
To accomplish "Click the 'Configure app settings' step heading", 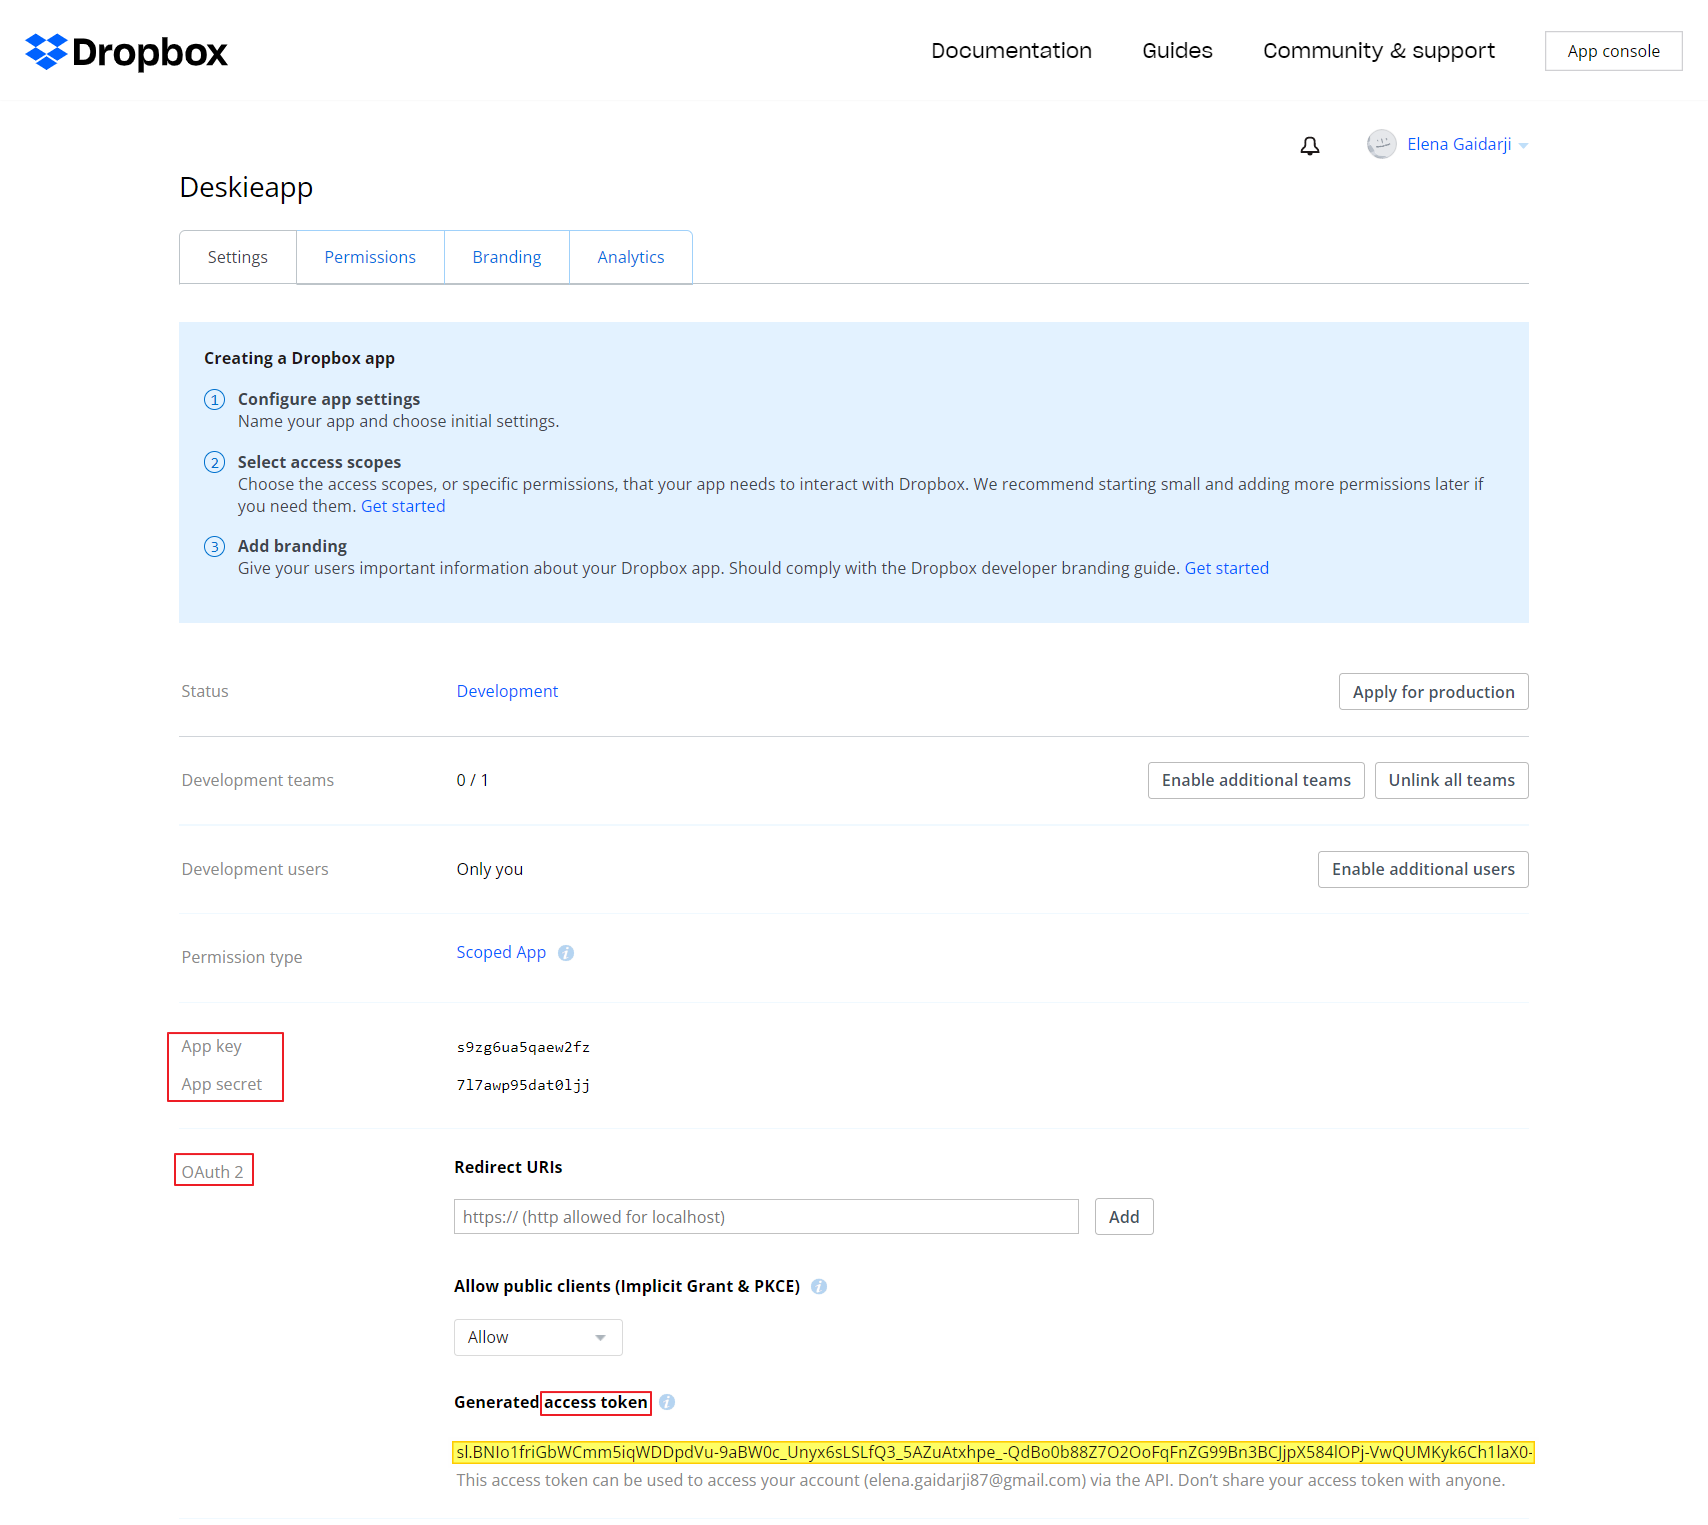I will (x=329, y=399).
